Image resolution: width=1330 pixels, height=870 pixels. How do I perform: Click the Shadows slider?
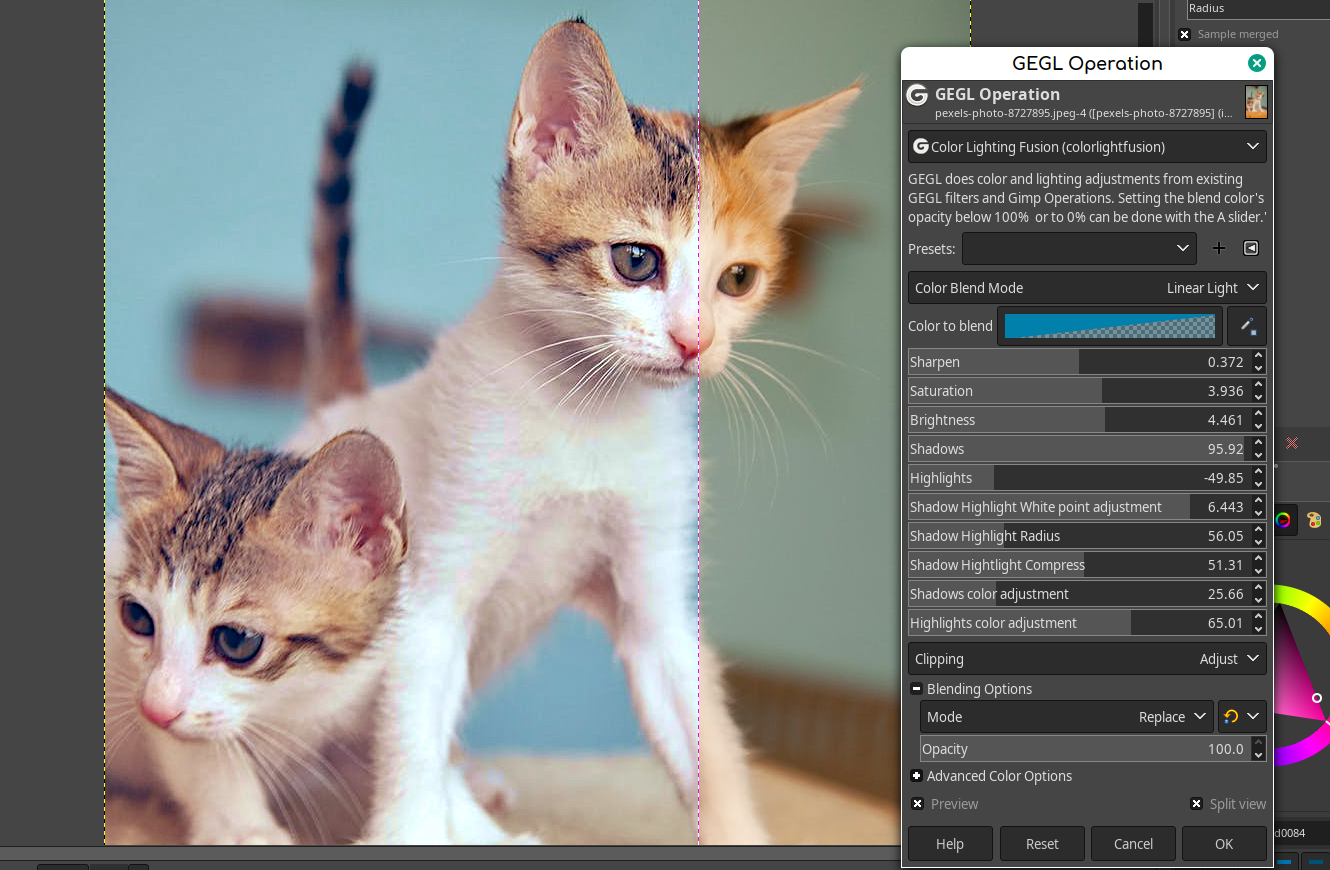(x=1079, y=449)
